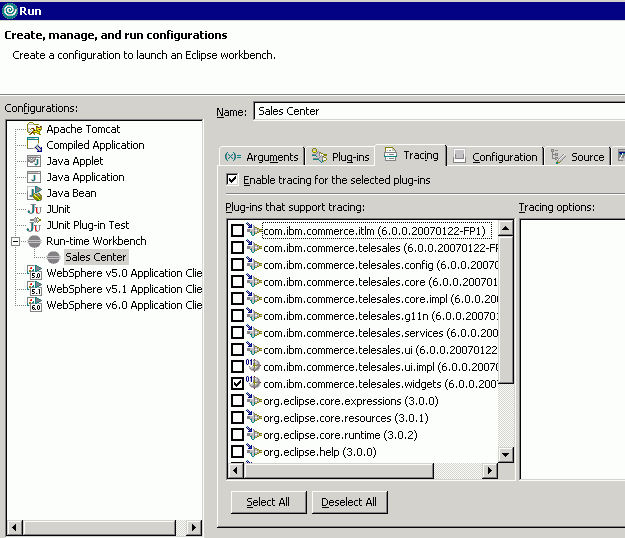Click plug-in list scroll right arrow
625x538 pixels.
tap(490, 471)
